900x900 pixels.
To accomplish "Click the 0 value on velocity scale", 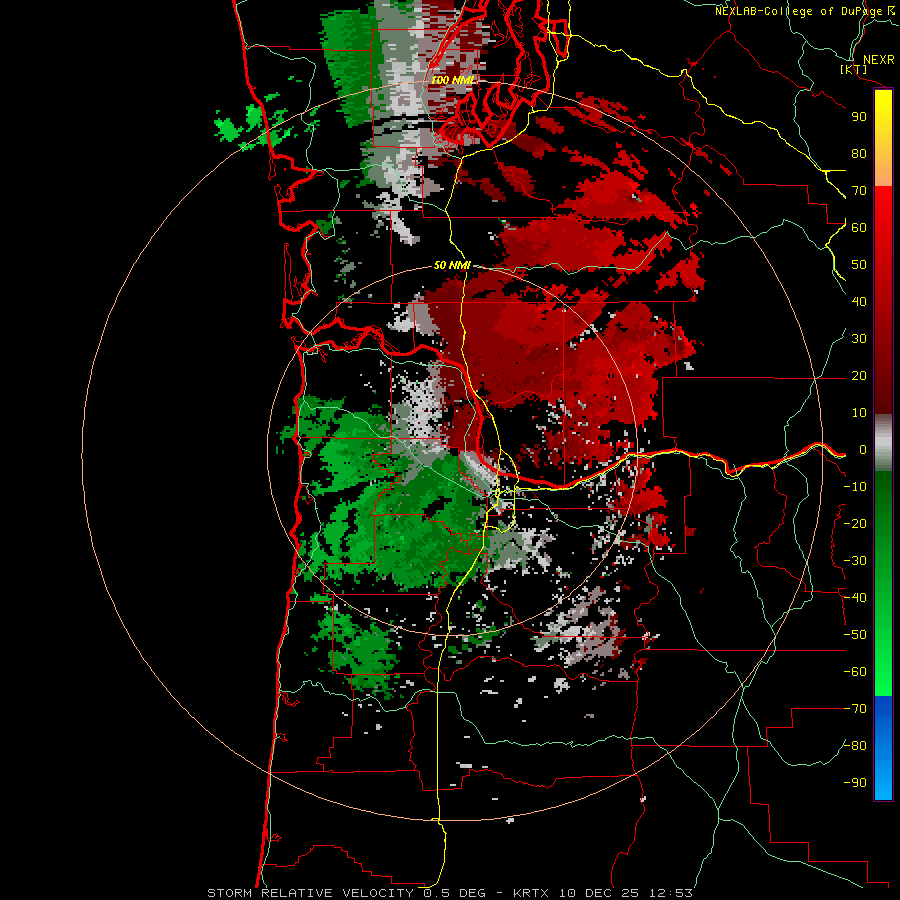I will click(863, 450).
